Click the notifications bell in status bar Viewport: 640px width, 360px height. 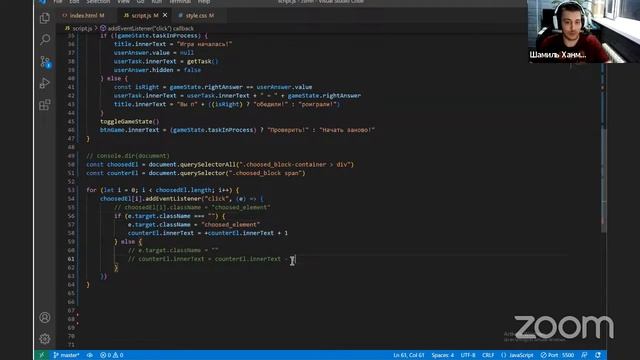(x=598, y=355)
